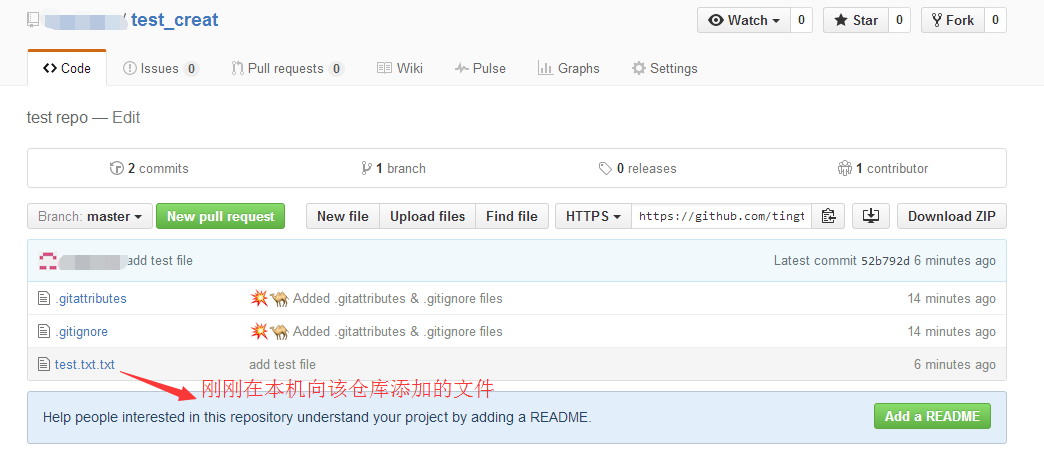Open commit hash 52b792d
Image resolution: width=1044 pixels, height=450 pixels.
(885, 261)
